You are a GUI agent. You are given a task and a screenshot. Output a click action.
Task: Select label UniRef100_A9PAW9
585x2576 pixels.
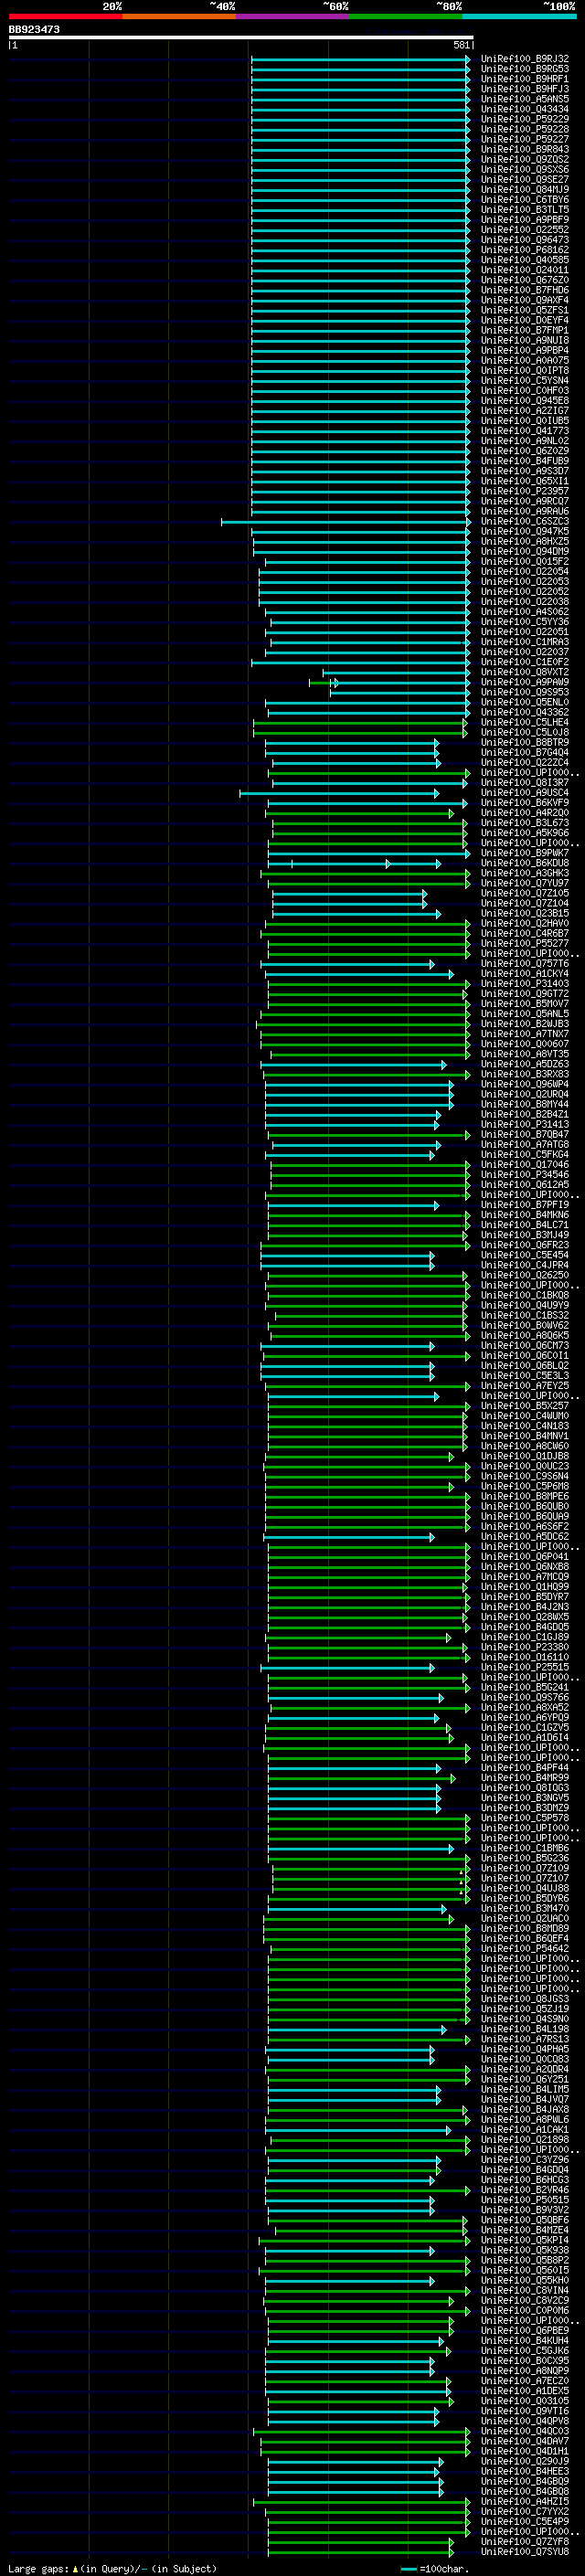(x=524, y=682)
